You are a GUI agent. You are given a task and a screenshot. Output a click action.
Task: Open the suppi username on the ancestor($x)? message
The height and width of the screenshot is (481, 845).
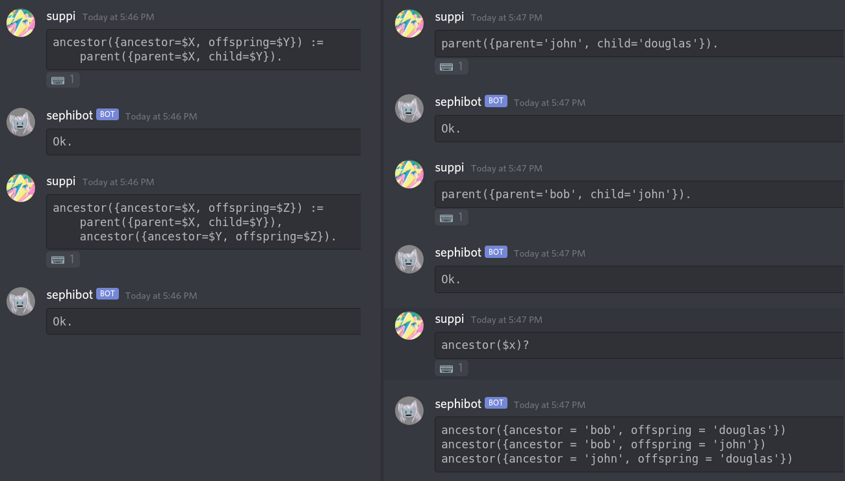pyautogui.click(x=449, y=319)
